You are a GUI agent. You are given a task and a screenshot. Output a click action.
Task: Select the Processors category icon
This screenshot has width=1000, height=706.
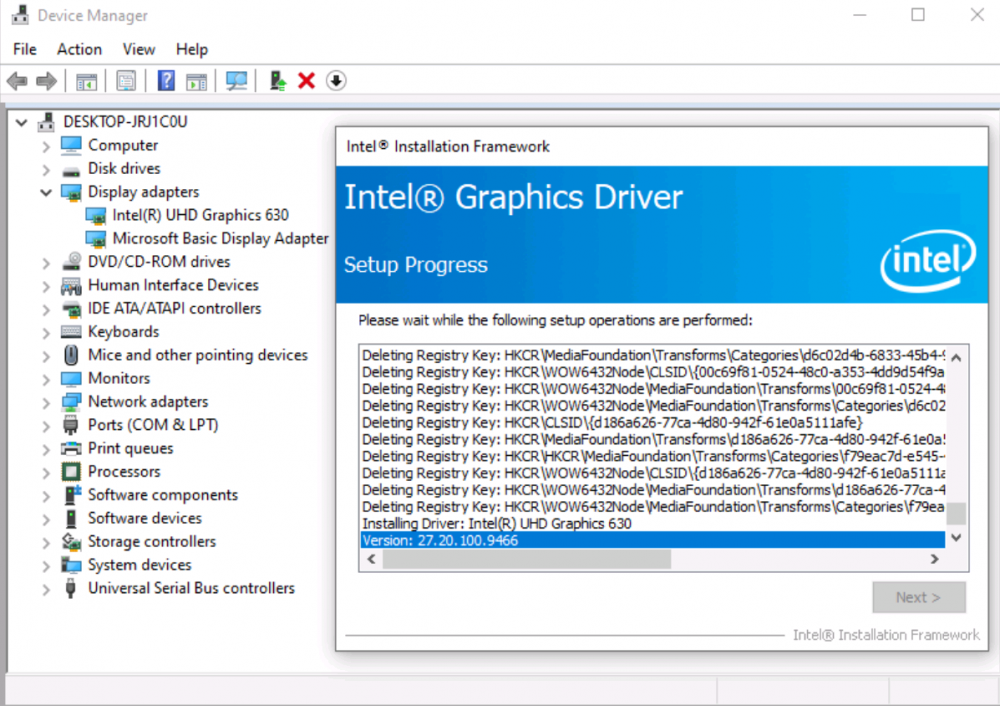(x=71, y=472)
